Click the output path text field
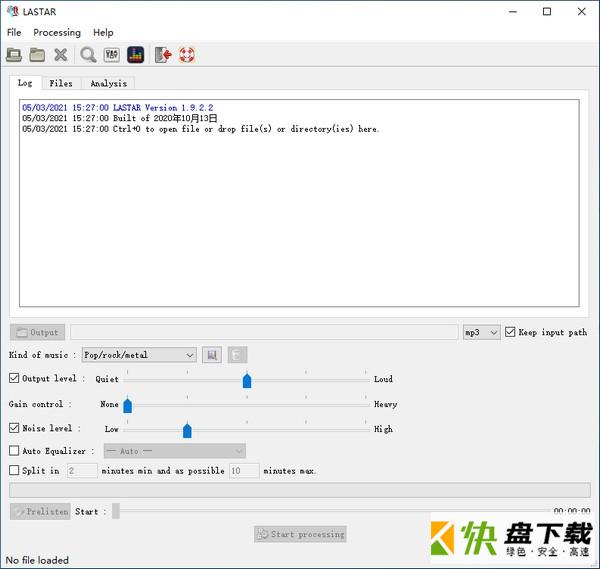 pos(264,332)
